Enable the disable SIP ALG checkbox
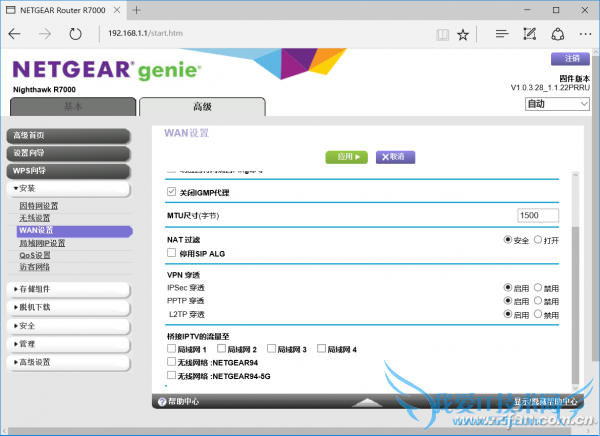 171,253
